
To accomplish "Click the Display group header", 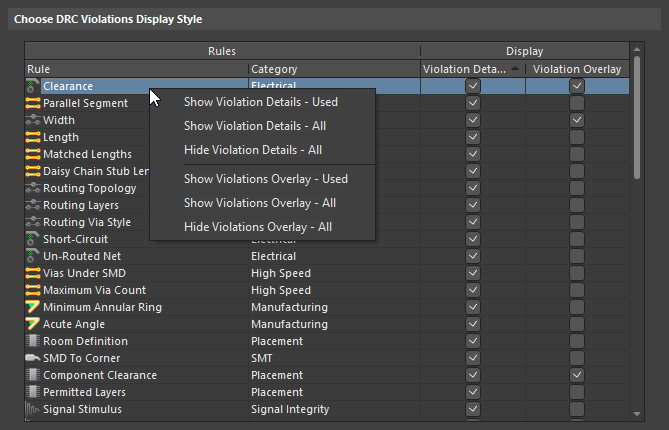I will coord(524,51).
